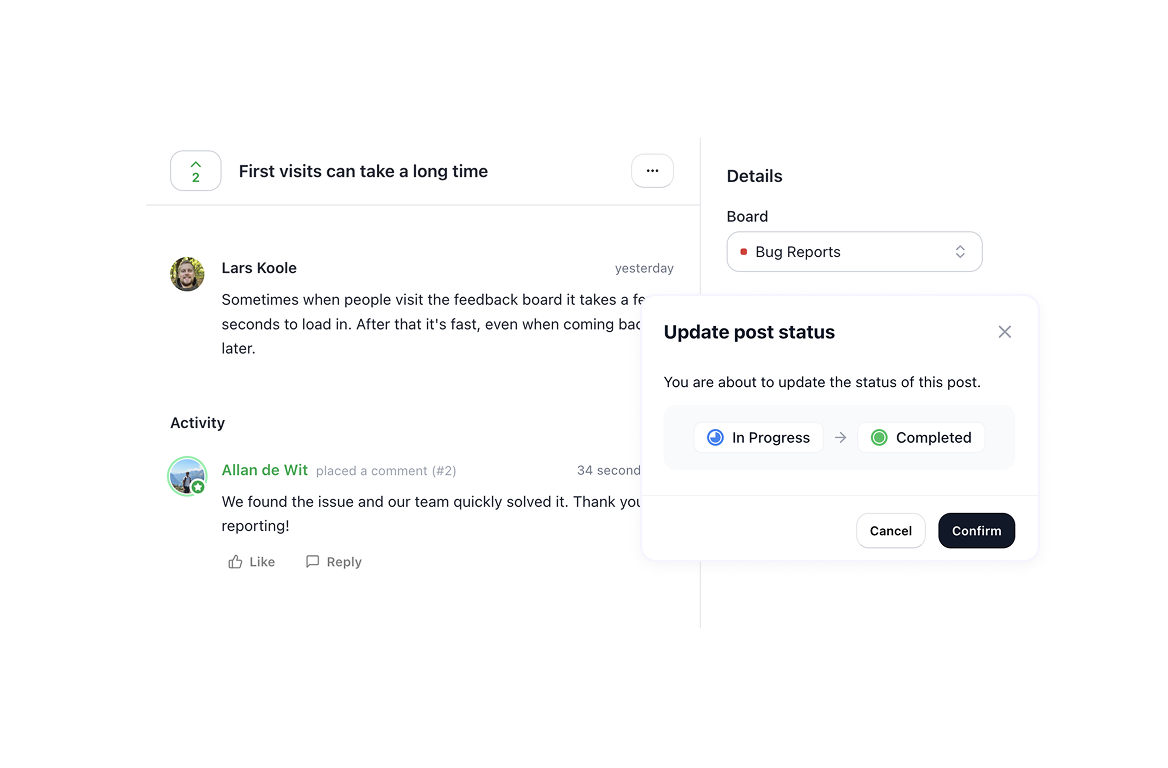Screen dimensions: 1168x768
Task: Click the In Progress status icon
Action: pyautogui.click(x=715, y=437)
